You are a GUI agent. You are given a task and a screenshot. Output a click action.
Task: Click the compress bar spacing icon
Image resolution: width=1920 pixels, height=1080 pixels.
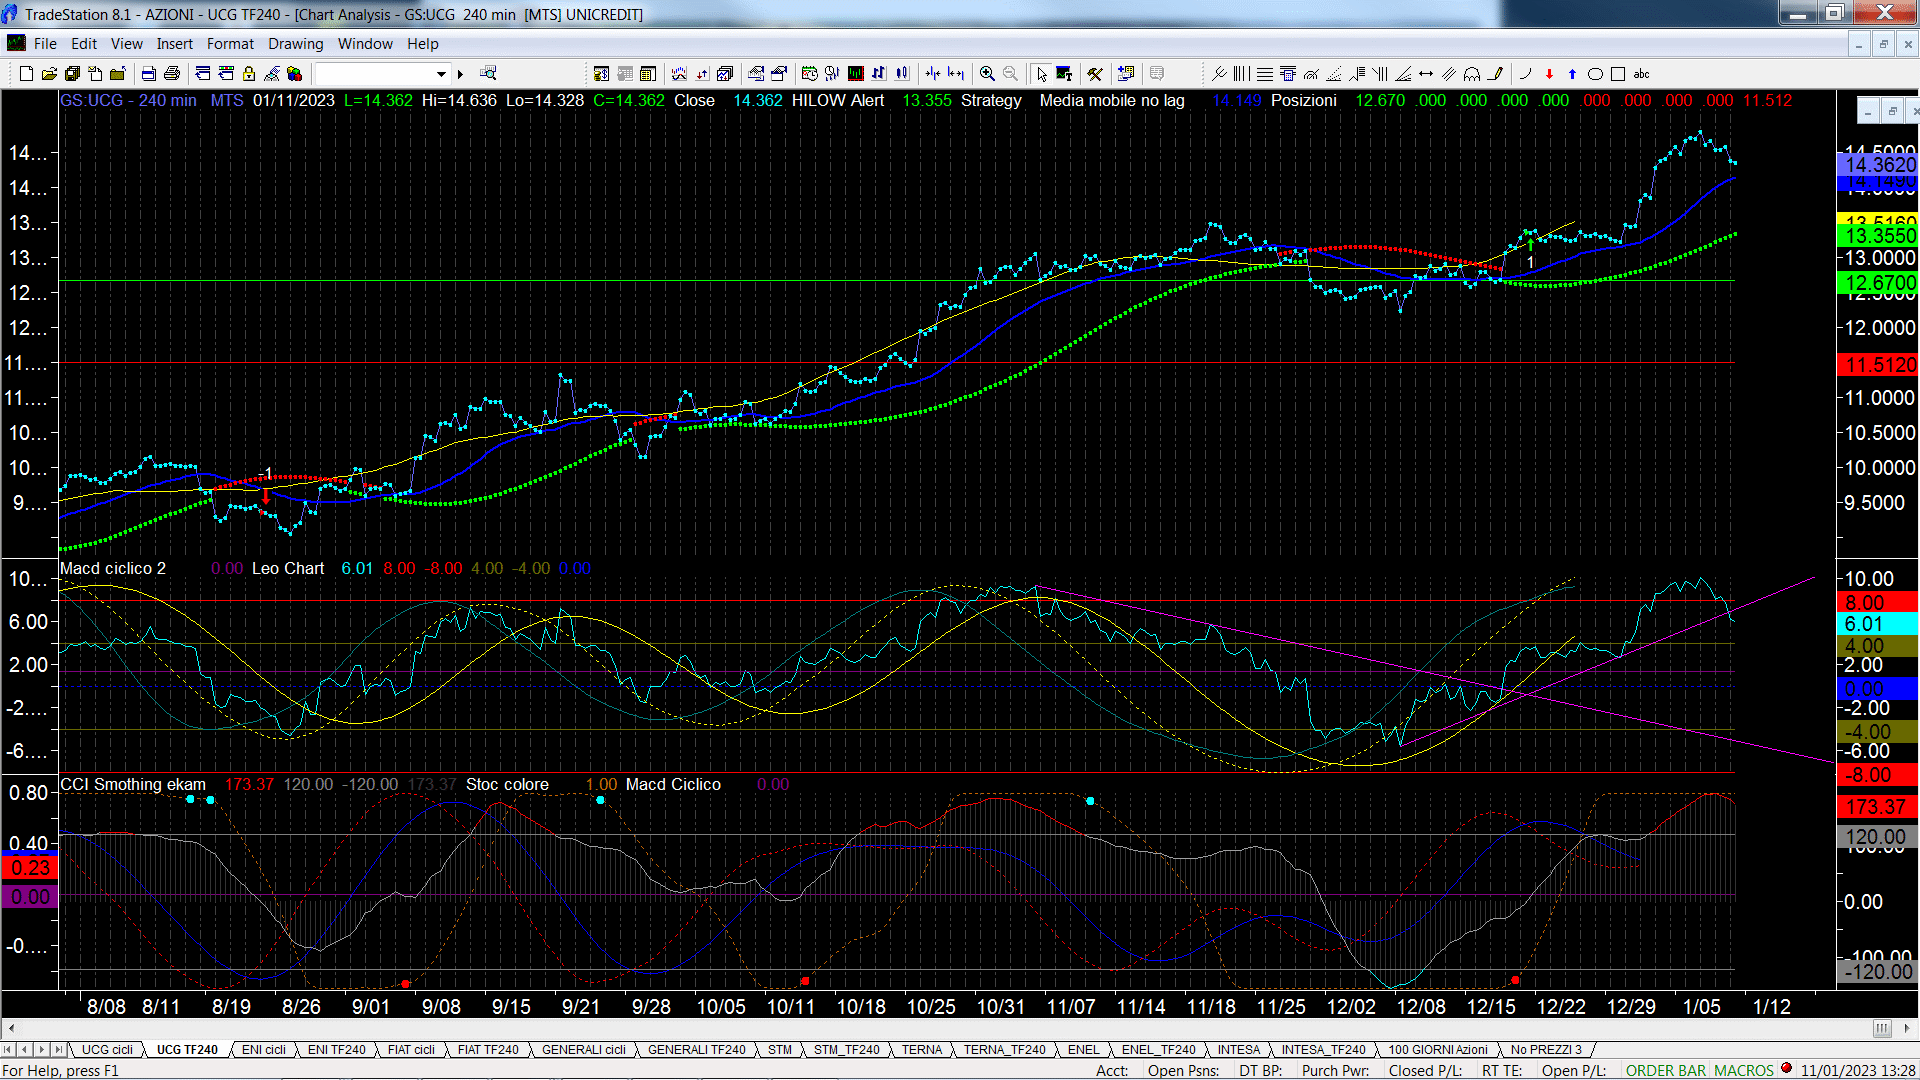coord(933,73)
